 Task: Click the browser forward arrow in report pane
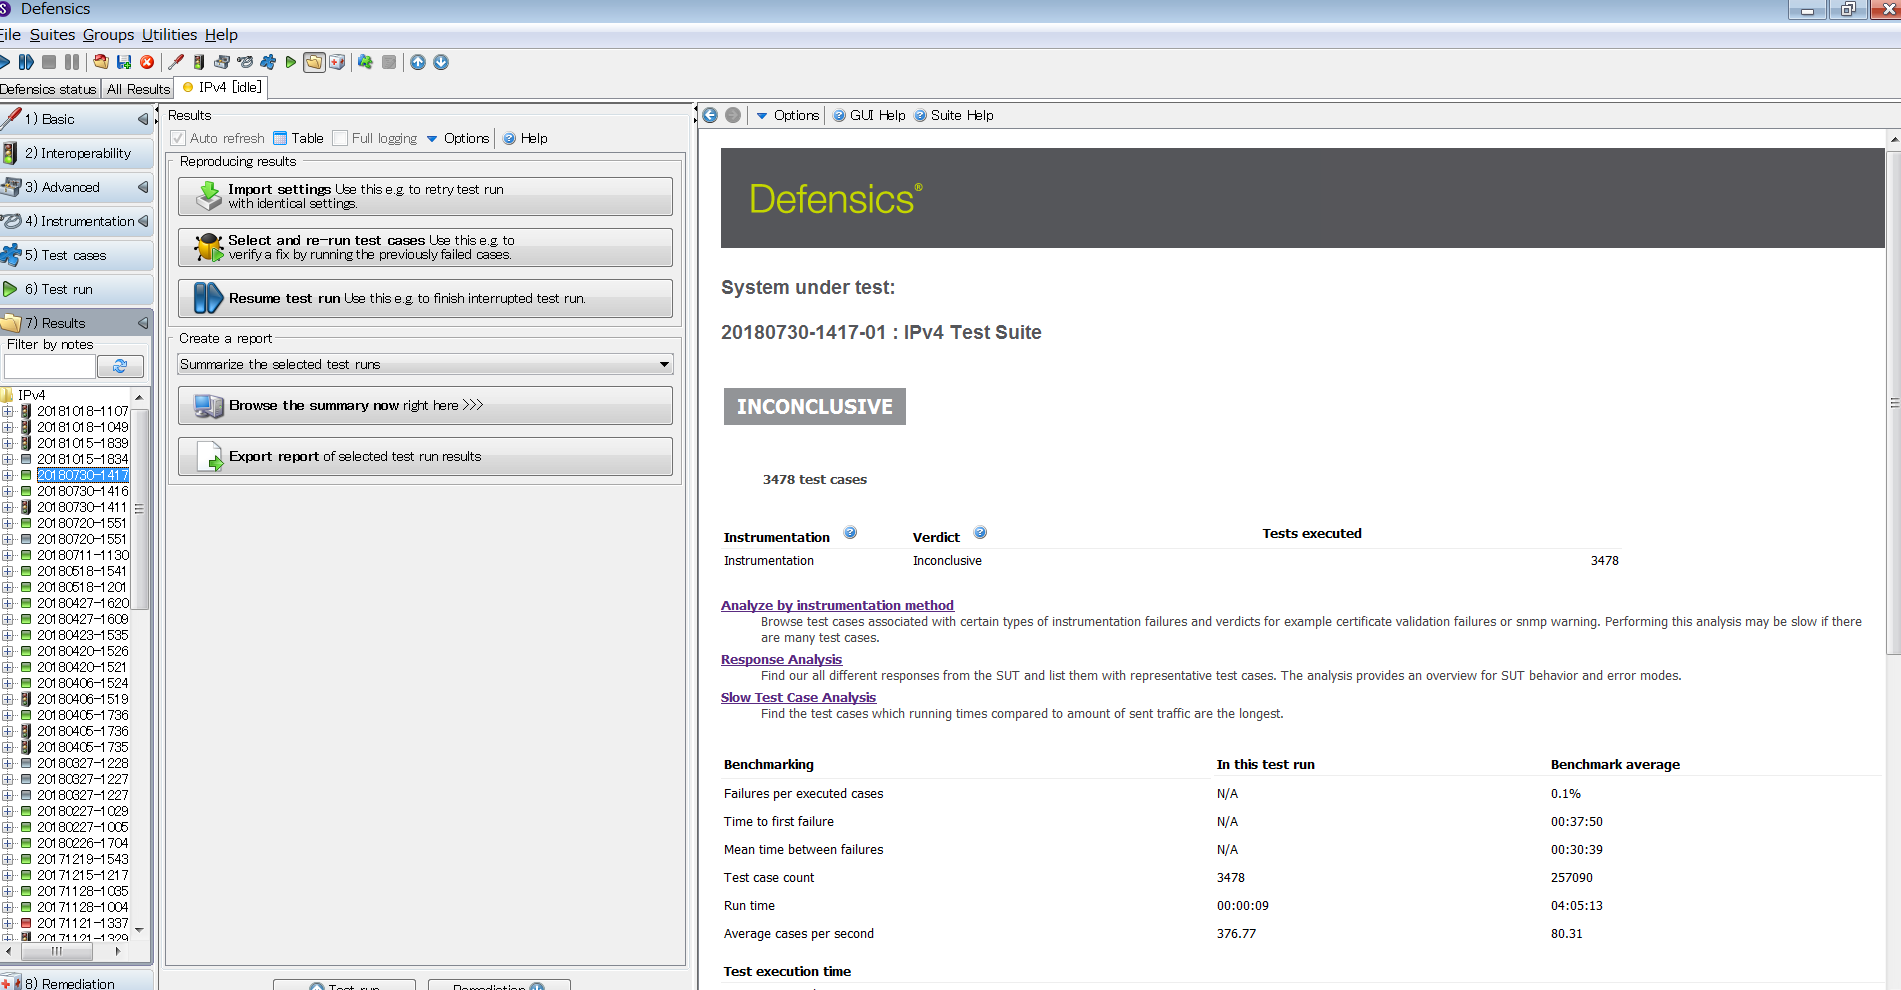(x=733, y=115)
